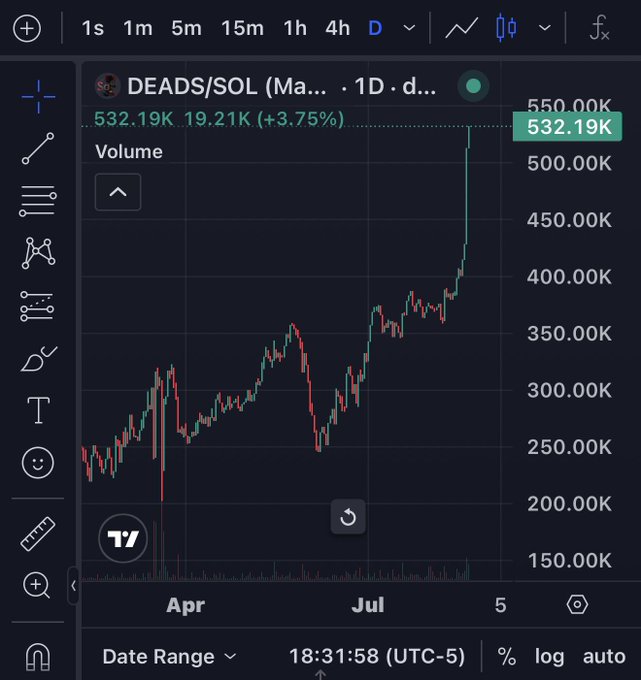The width and height of the screenshot is (641, 680).
Task: Select the 4h interval
Action: 337,29
